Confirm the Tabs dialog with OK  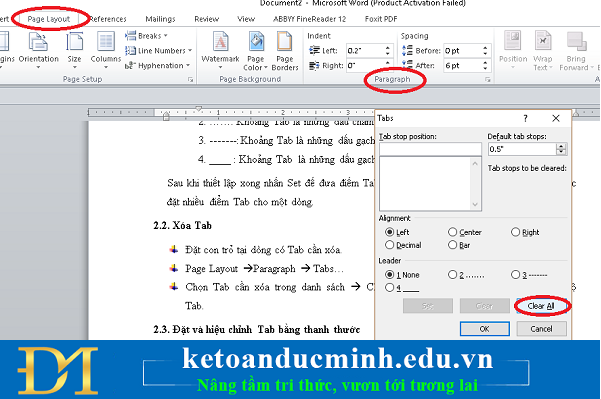tap(484, 329)
